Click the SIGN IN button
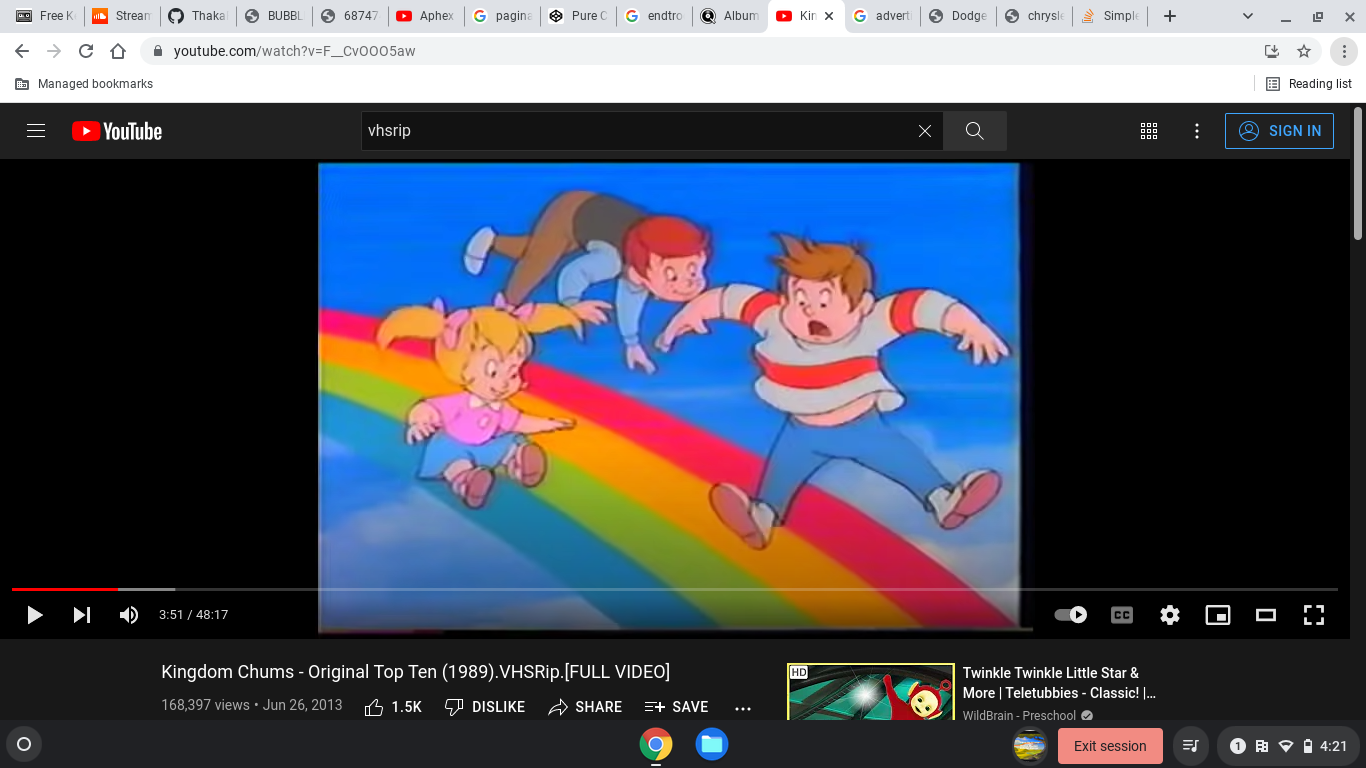 (x=1279, y=131)
